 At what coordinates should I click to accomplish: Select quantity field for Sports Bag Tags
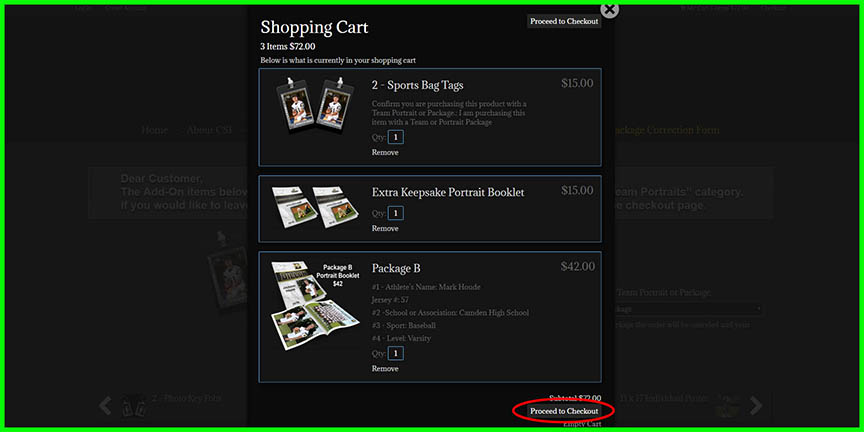[396, 137]
